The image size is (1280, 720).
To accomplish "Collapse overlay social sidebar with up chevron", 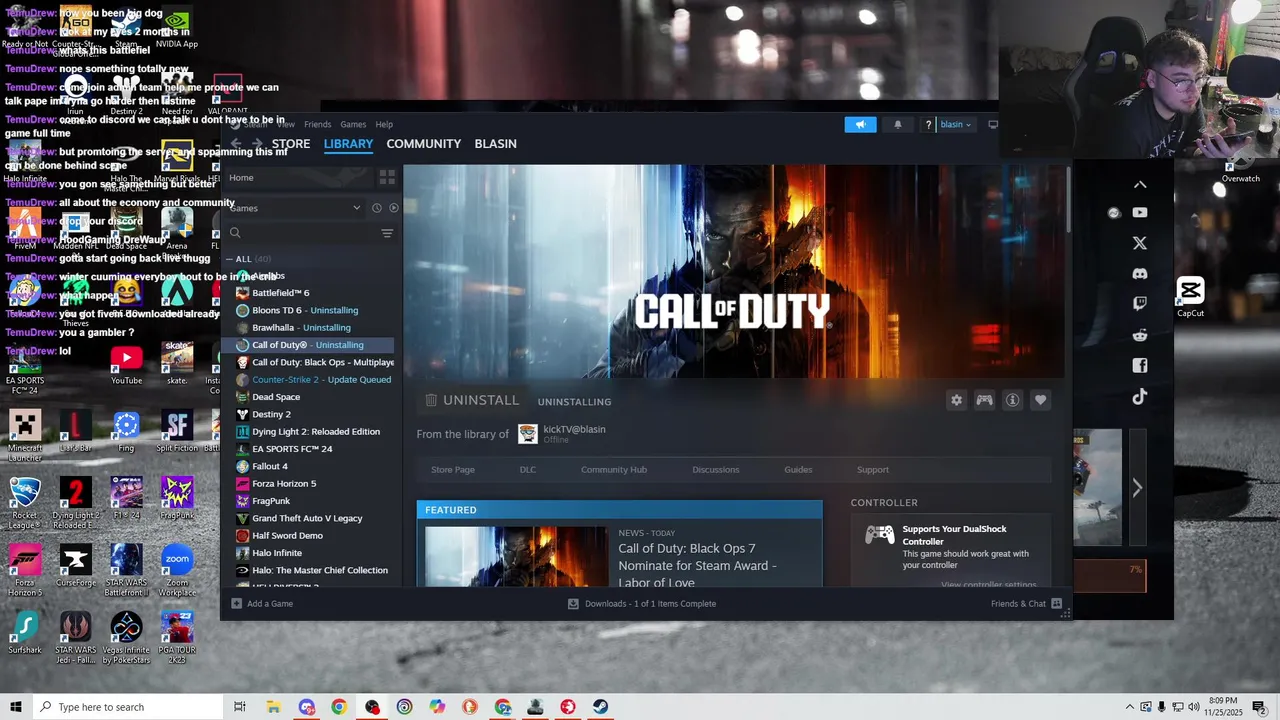I will point(1140,184).
